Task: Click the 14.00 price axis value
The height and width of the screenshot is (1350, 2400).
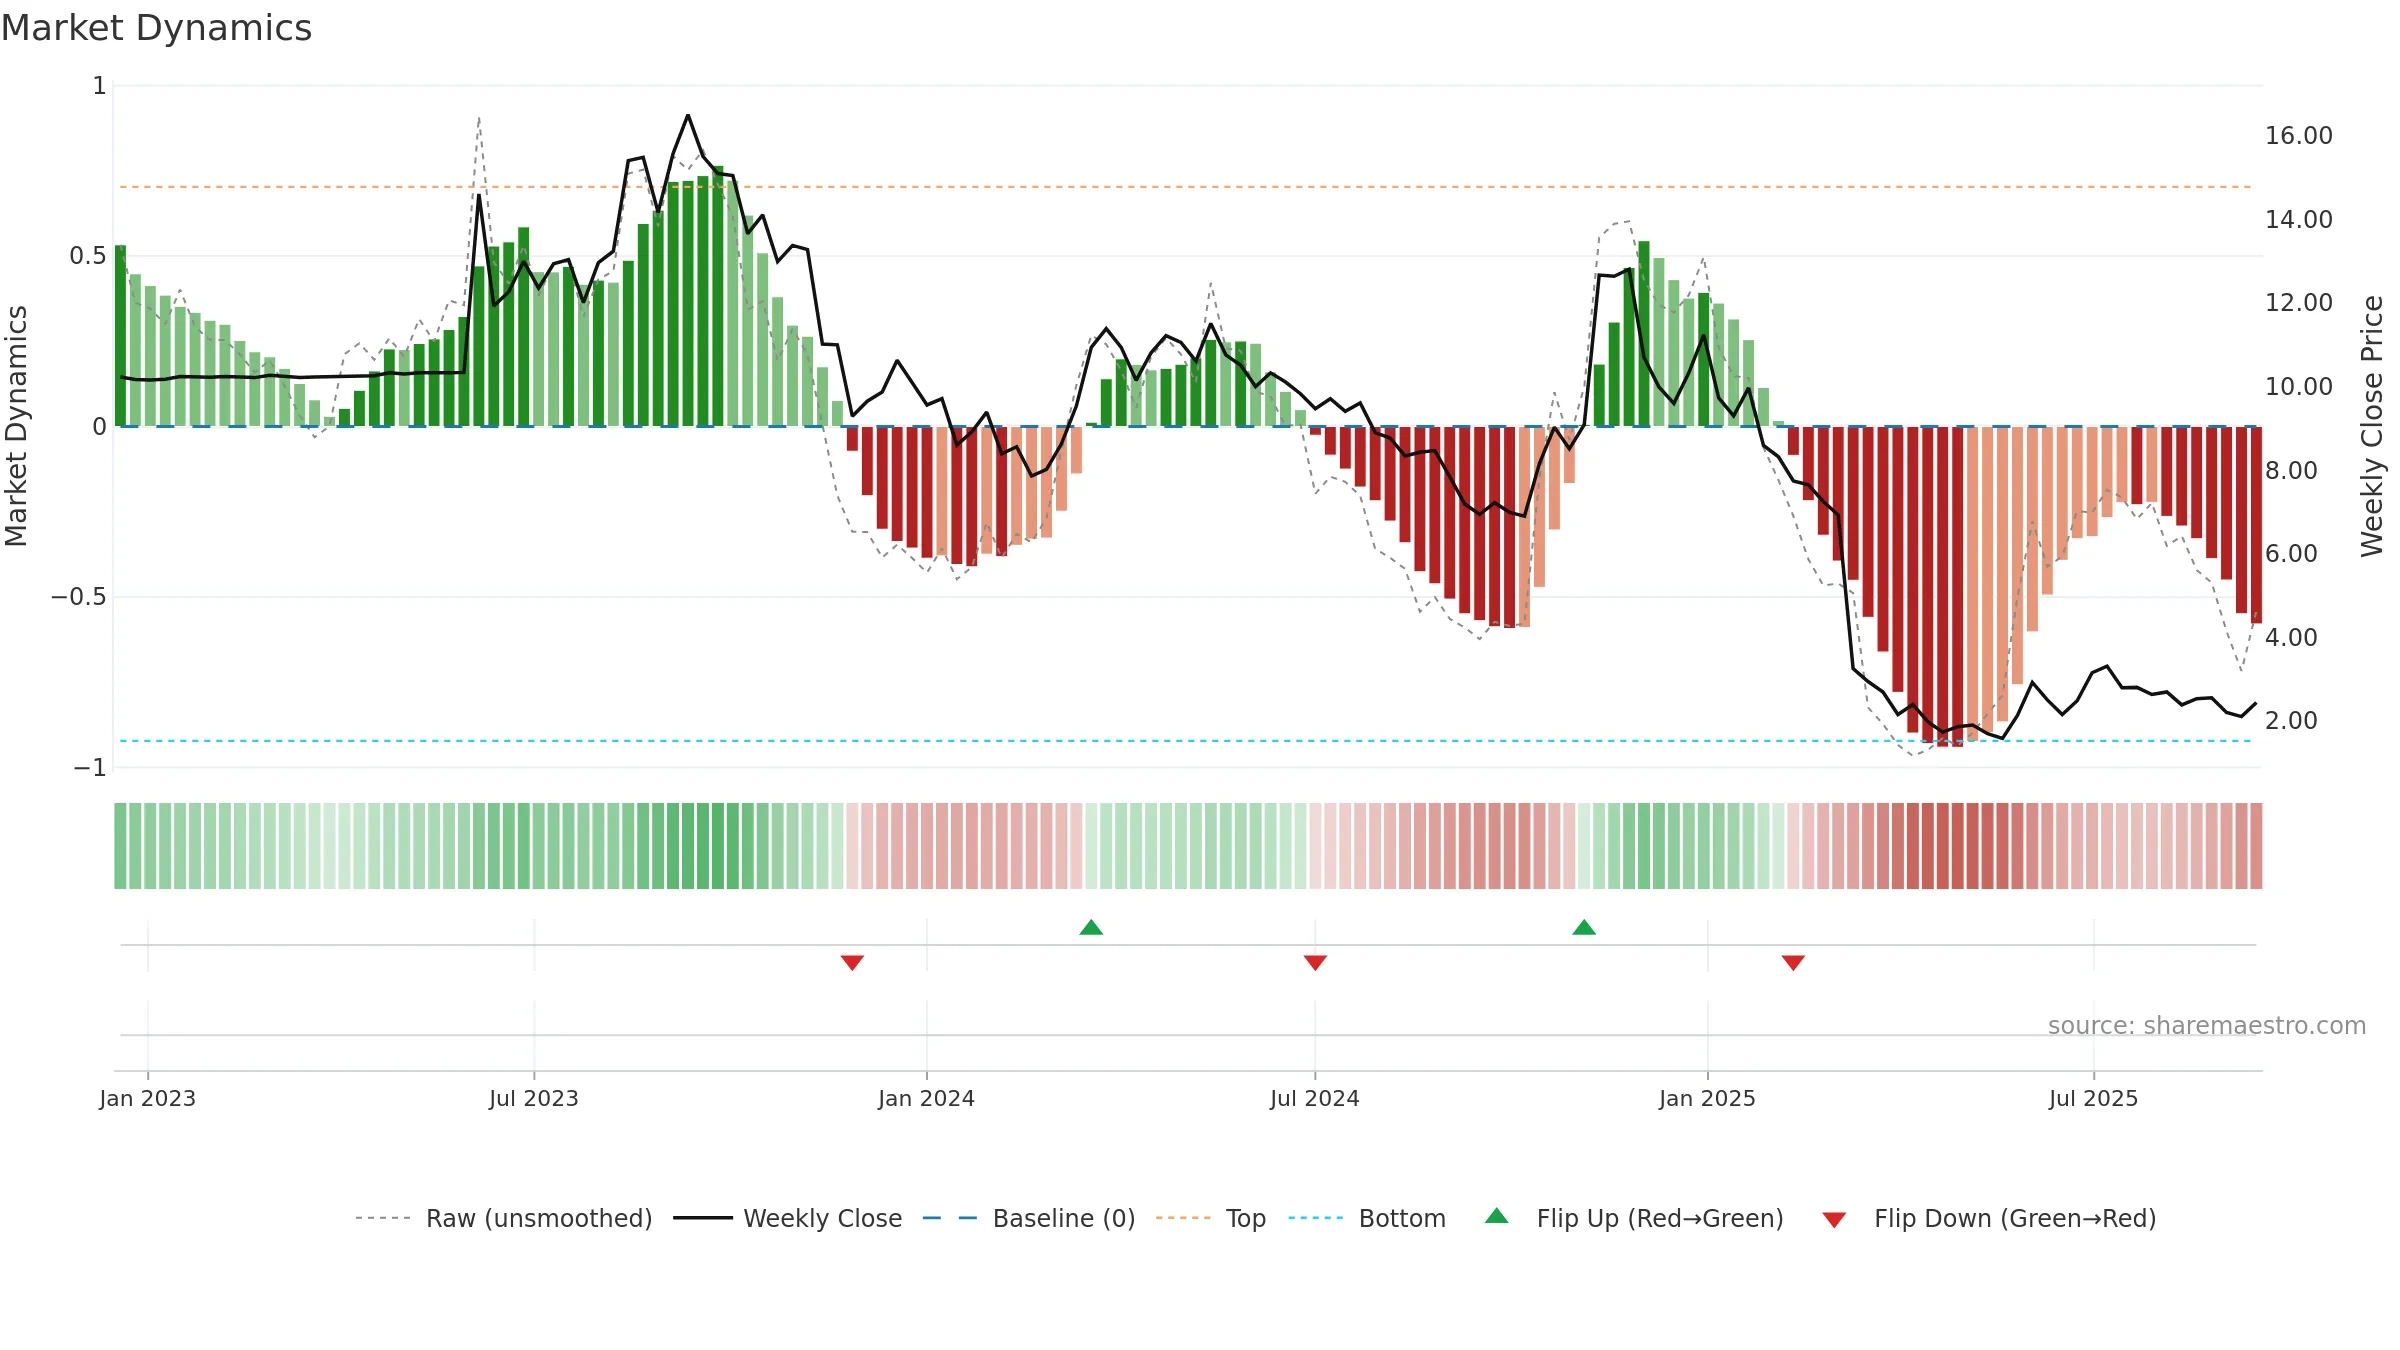Action: coord(2299,219)
